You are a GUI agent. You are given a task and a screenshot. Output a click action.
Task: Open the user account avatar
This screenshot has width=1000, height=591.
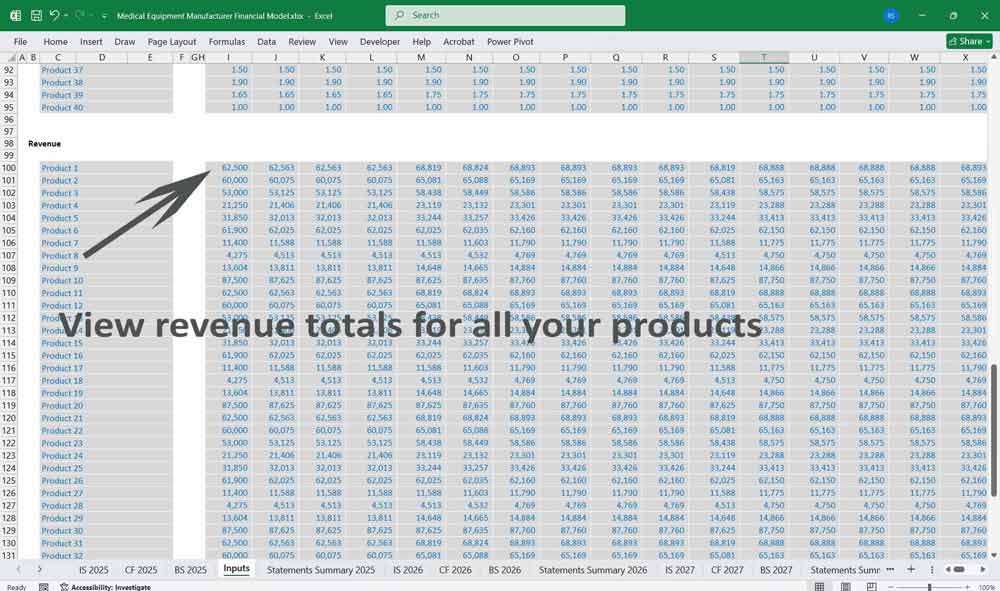click(x=891, y=16)
